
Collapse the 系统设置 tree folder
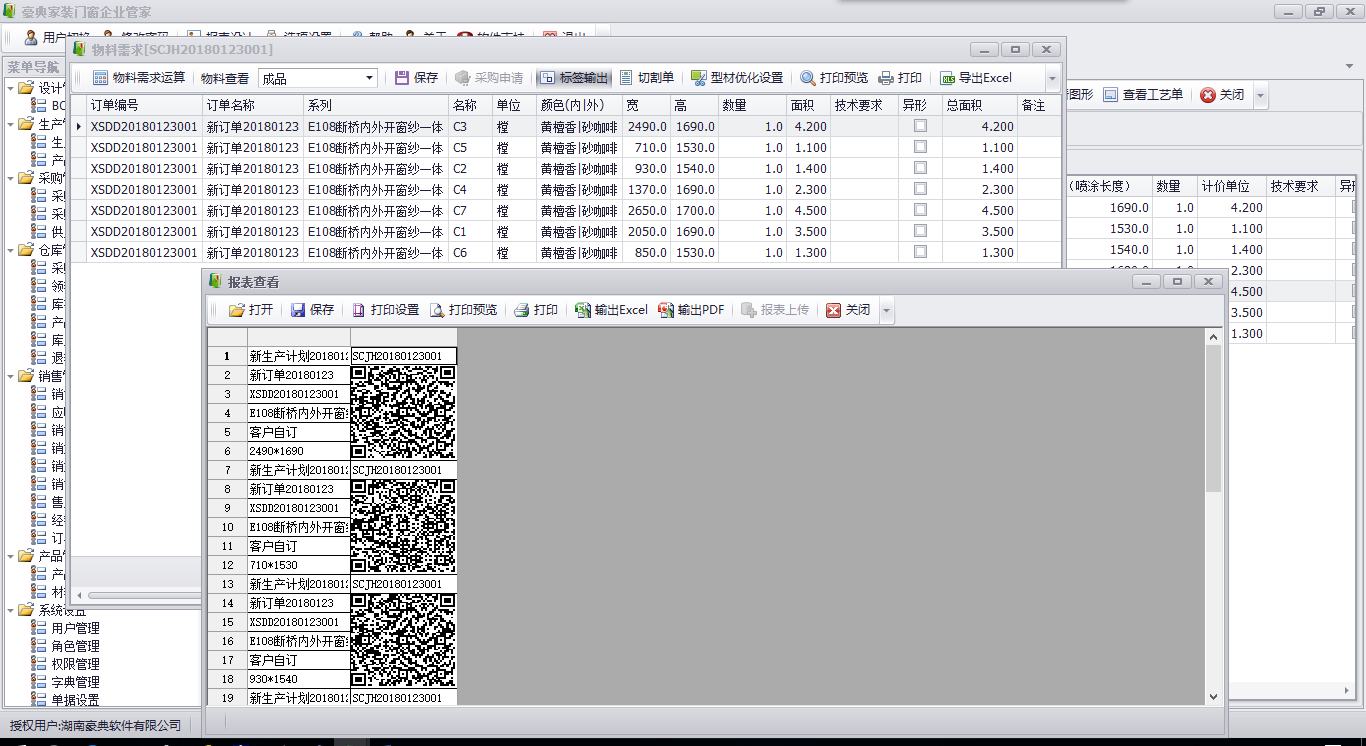point(9,610)
